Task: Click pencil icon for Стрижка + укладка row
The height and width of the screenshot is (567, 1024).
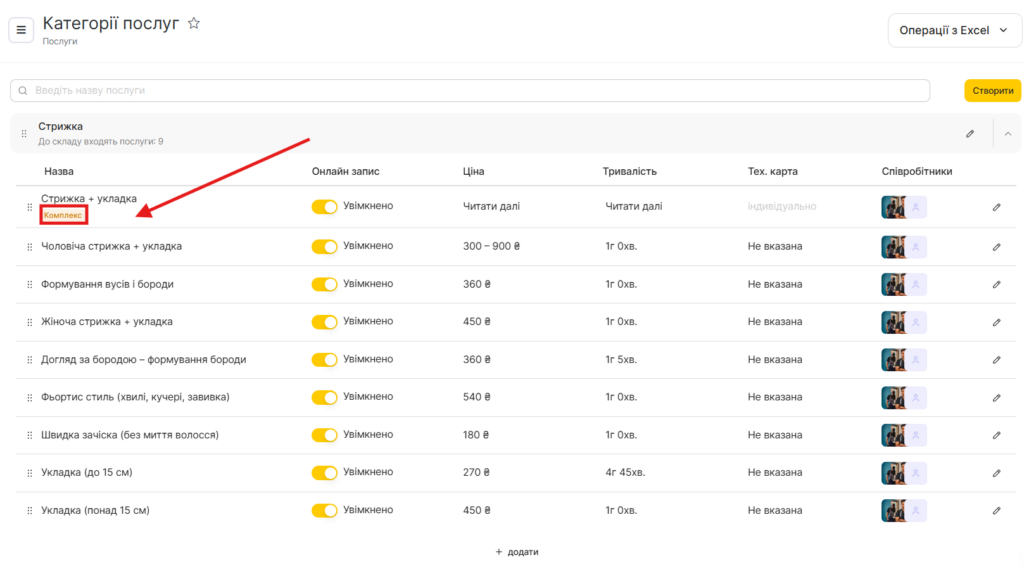Action: pos(996,207)
